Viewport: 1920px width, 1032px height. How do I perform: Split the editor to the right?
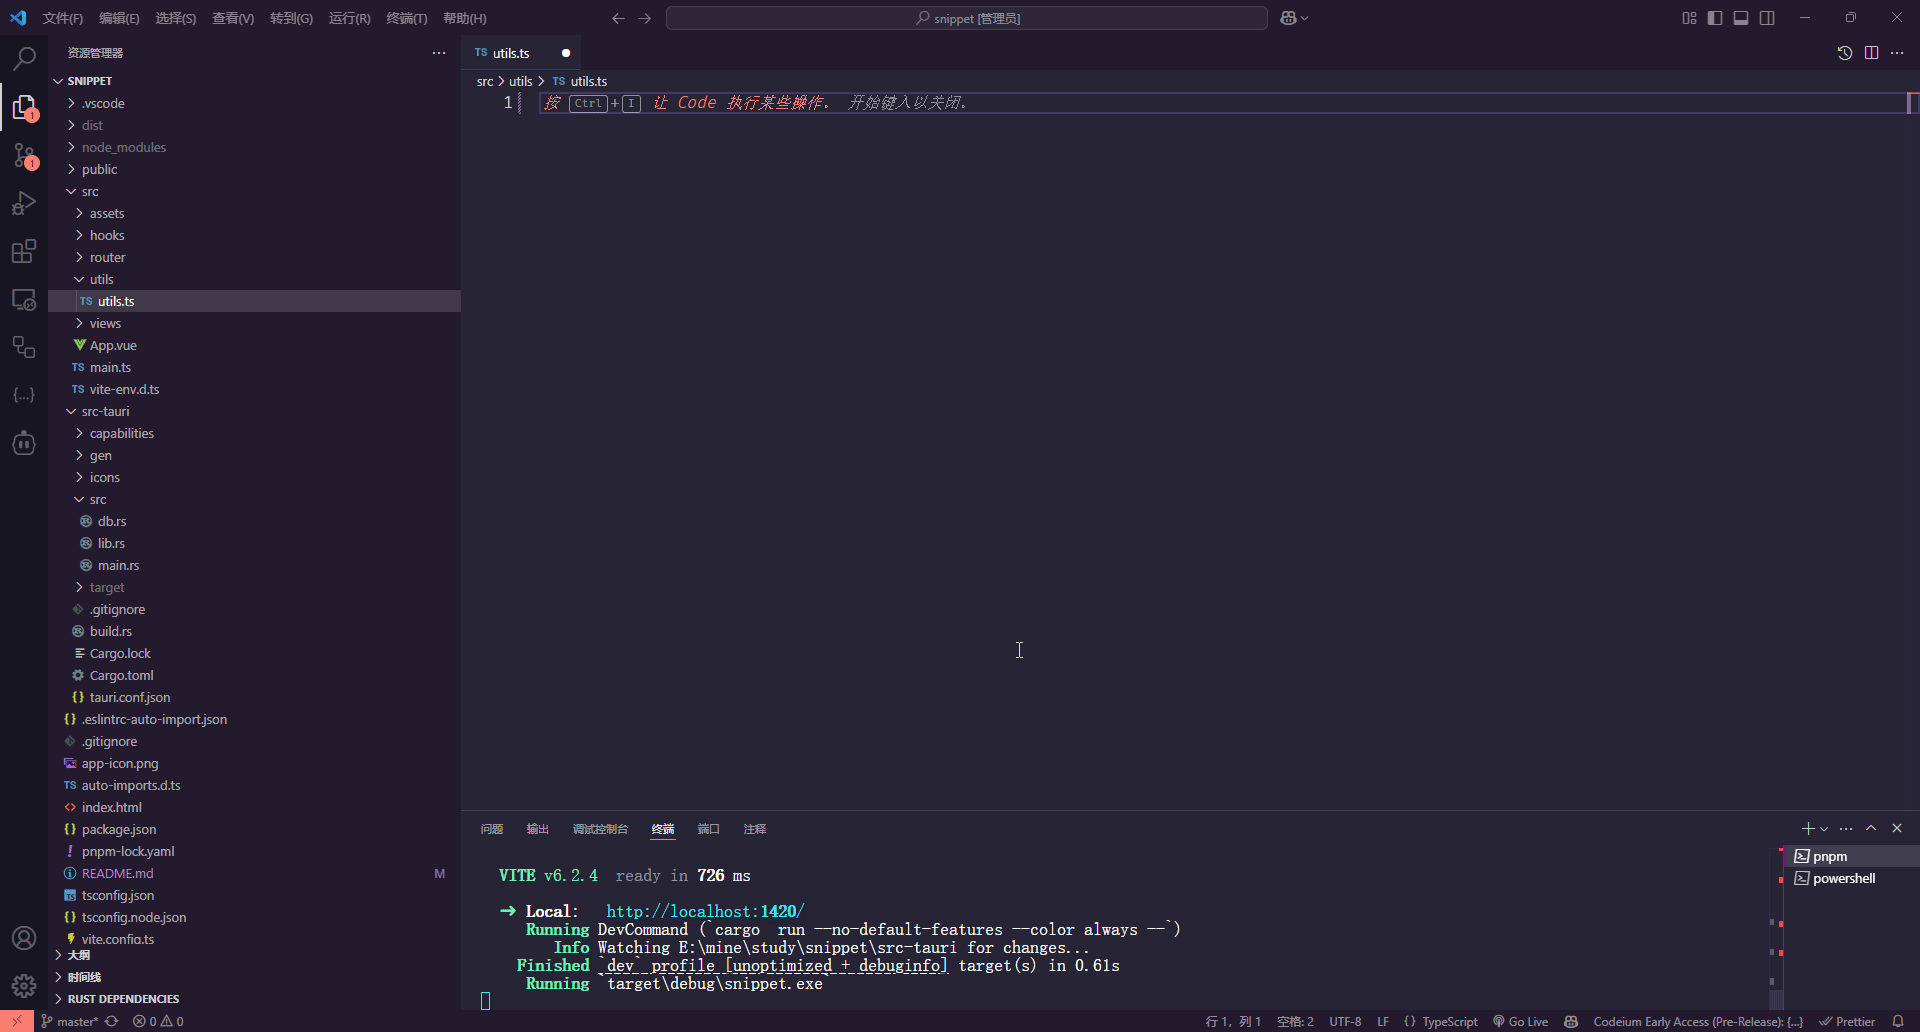coord(1871,52)
